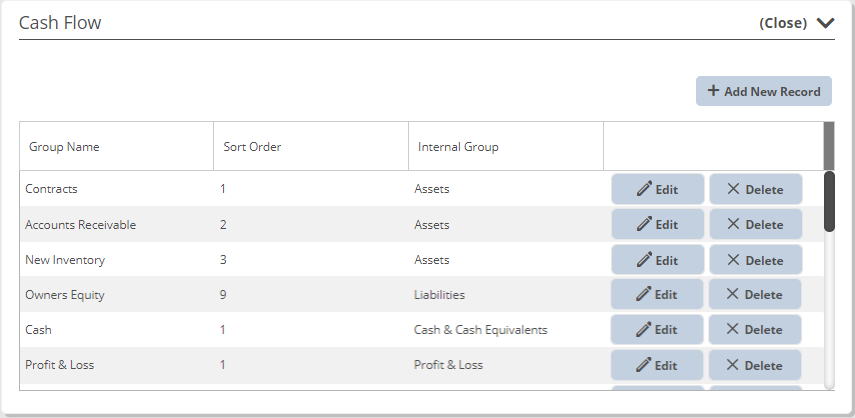This screenshot has height=418, width=855.
Task: Delete the Cash row
Action: tap(755, 329)
